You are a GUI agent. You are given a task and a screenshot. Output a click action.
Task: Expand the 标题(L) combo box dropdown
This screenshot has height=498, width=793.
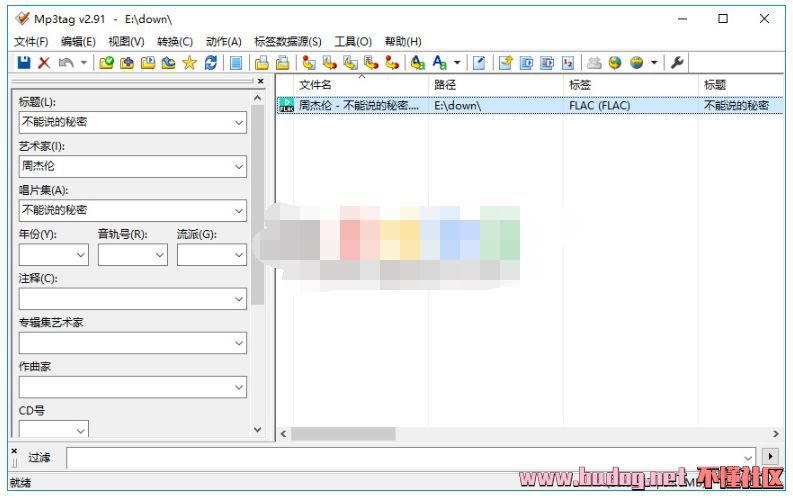coord(239,122)
